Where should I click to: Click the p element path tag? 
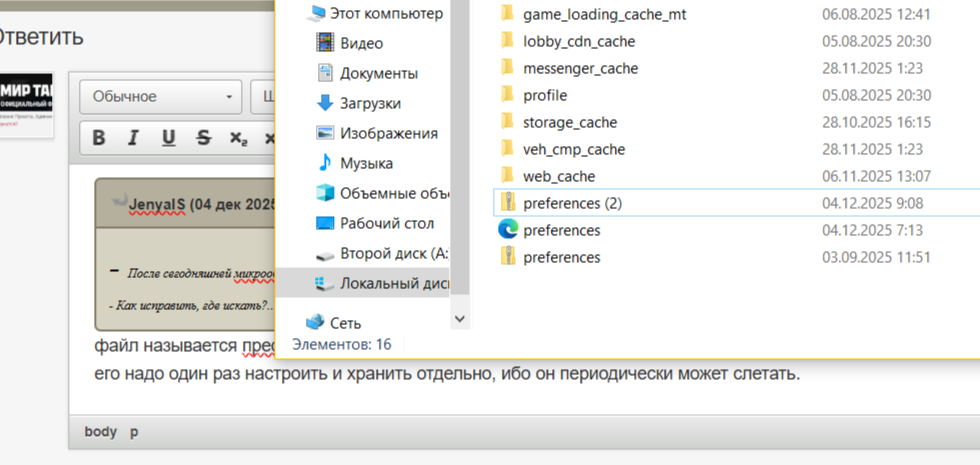(134, 432)
